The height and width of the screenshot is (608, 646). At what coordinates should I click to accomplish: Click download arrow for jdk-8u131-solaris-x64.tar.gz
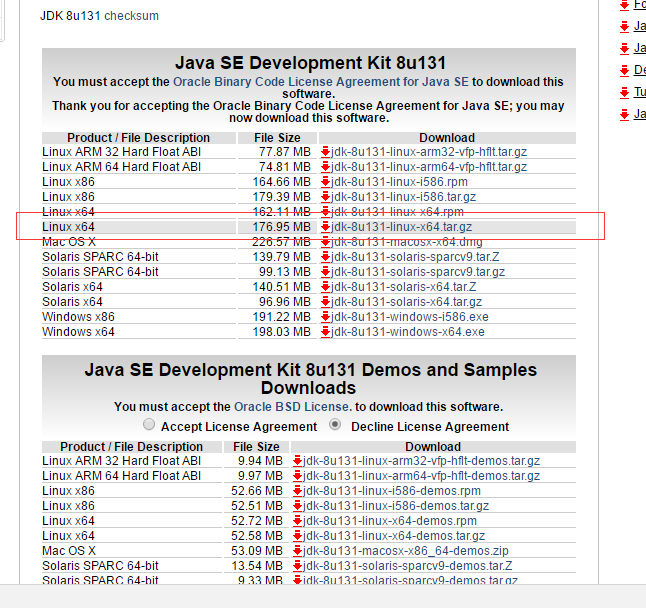coord(325,302)
